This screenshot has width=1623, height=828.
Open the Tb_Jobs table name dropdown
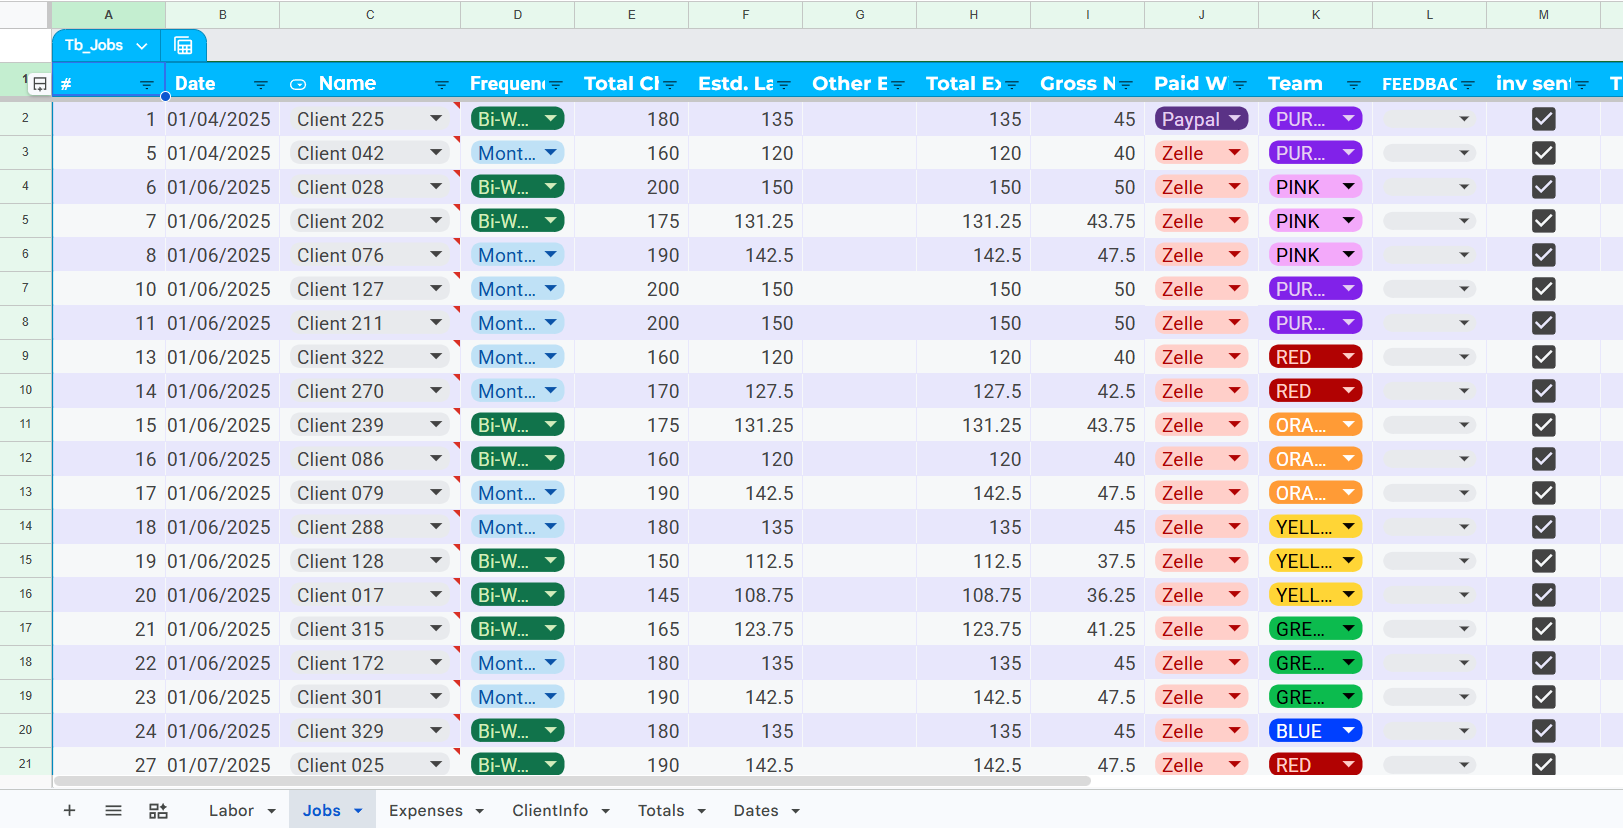pos(142,46)
